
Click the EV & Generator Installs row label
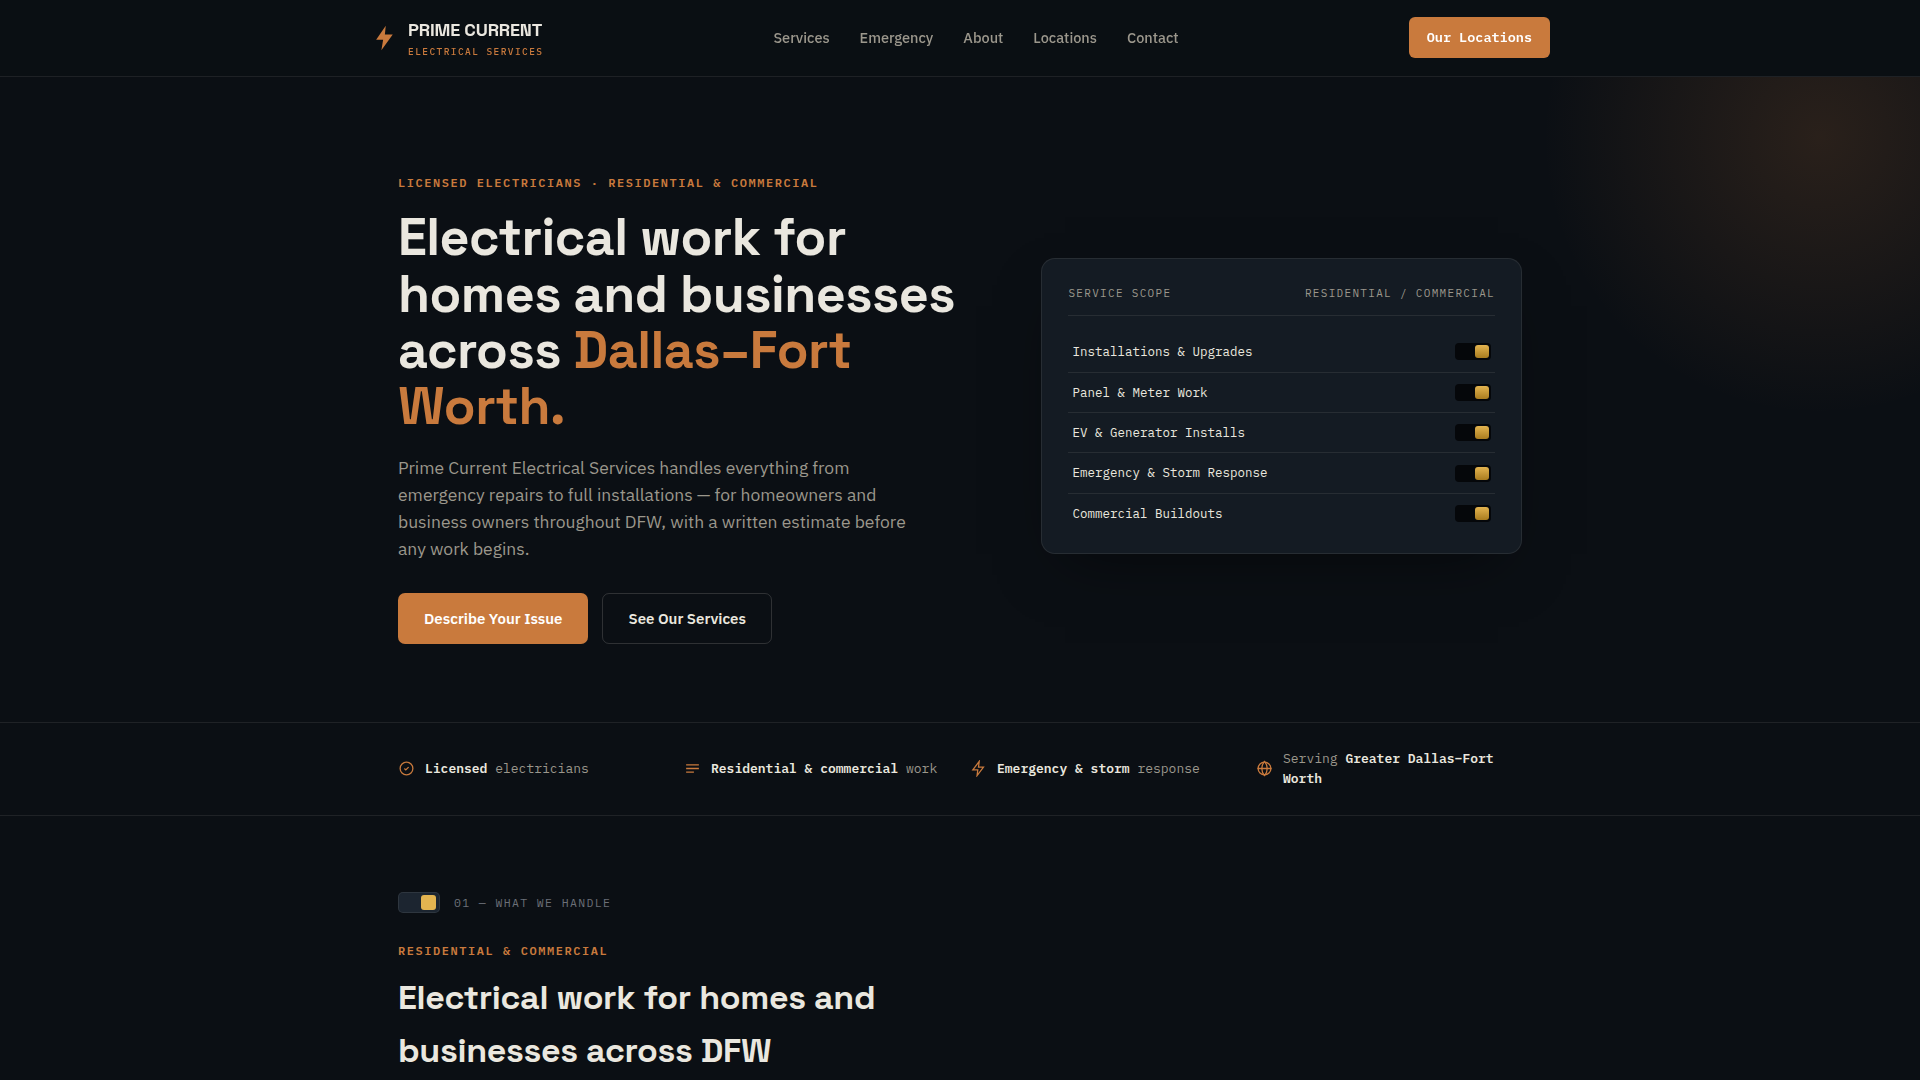(x=1158, y=433)
